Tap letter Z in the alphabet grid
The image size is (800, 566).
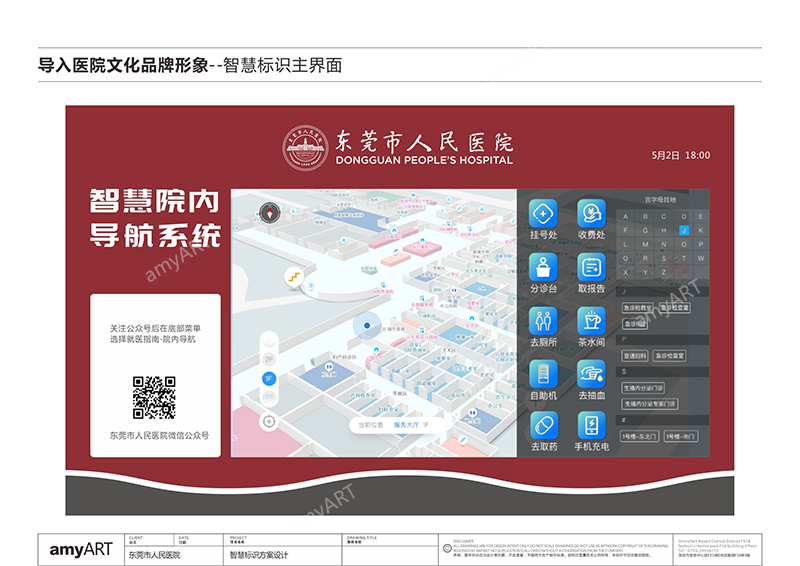(664, 272)
